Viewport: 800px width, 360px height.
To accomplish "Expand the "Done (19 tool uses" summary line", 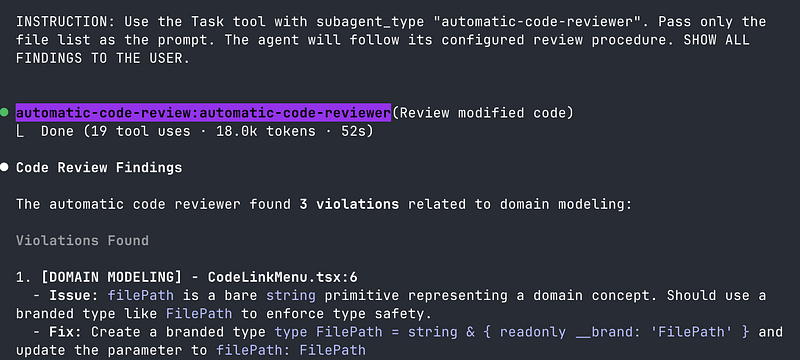I will pyautogui.click(x=207, y=131).
